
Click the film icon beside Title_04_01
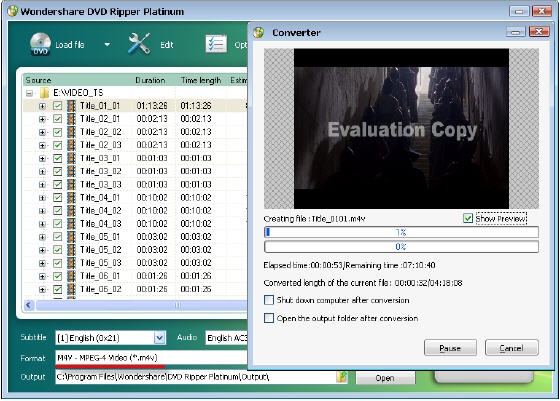[71, 197]
